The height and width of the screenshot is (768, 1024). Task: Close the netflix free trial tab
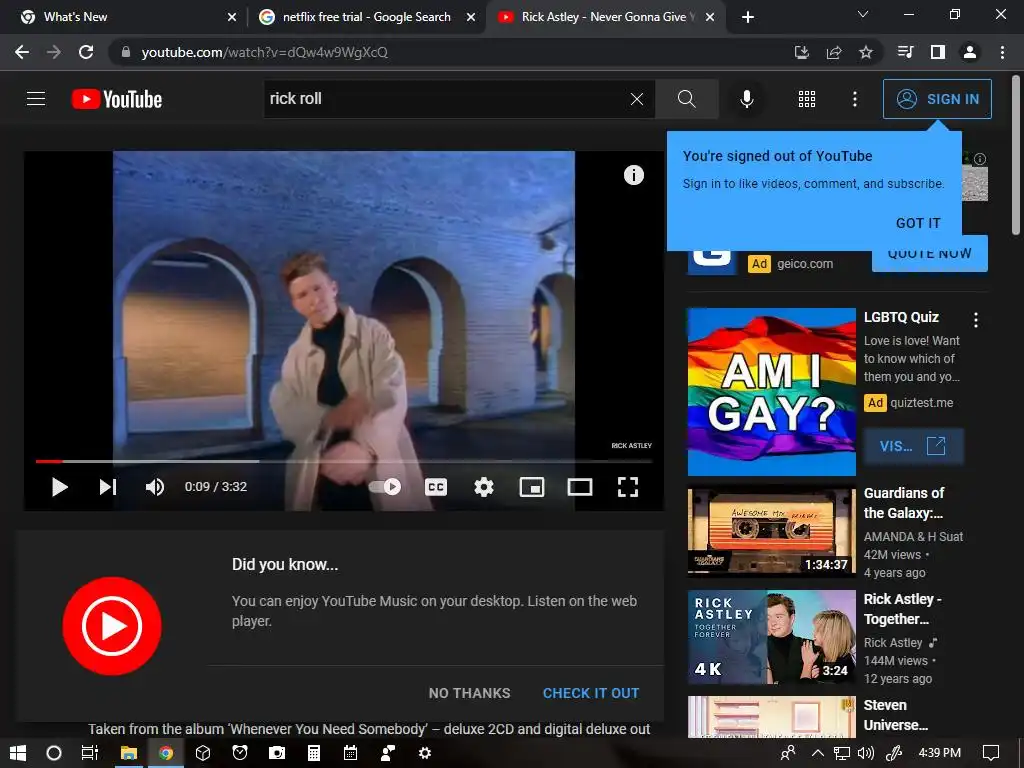[x=470, y=18]
